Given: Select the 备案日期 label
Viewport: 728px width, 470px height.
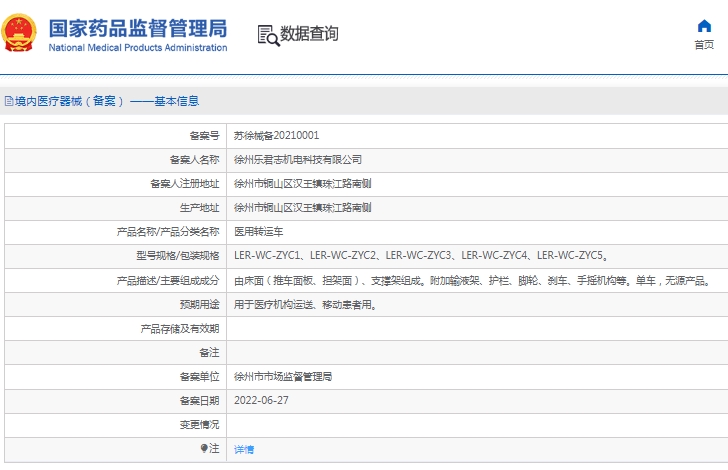Looking at the screenshot, I should point(199,401).
